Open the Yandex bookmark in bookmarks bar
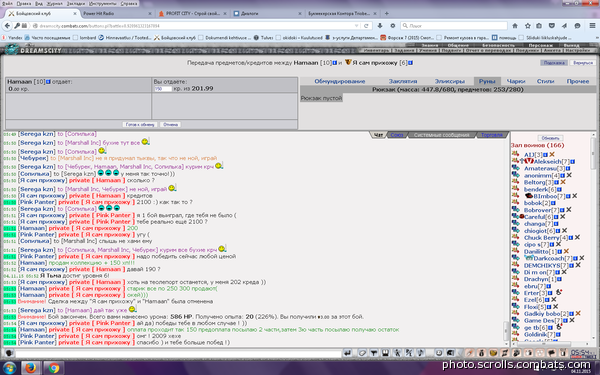The height and width of the screenshot is (375, 600). click(11, 38)
